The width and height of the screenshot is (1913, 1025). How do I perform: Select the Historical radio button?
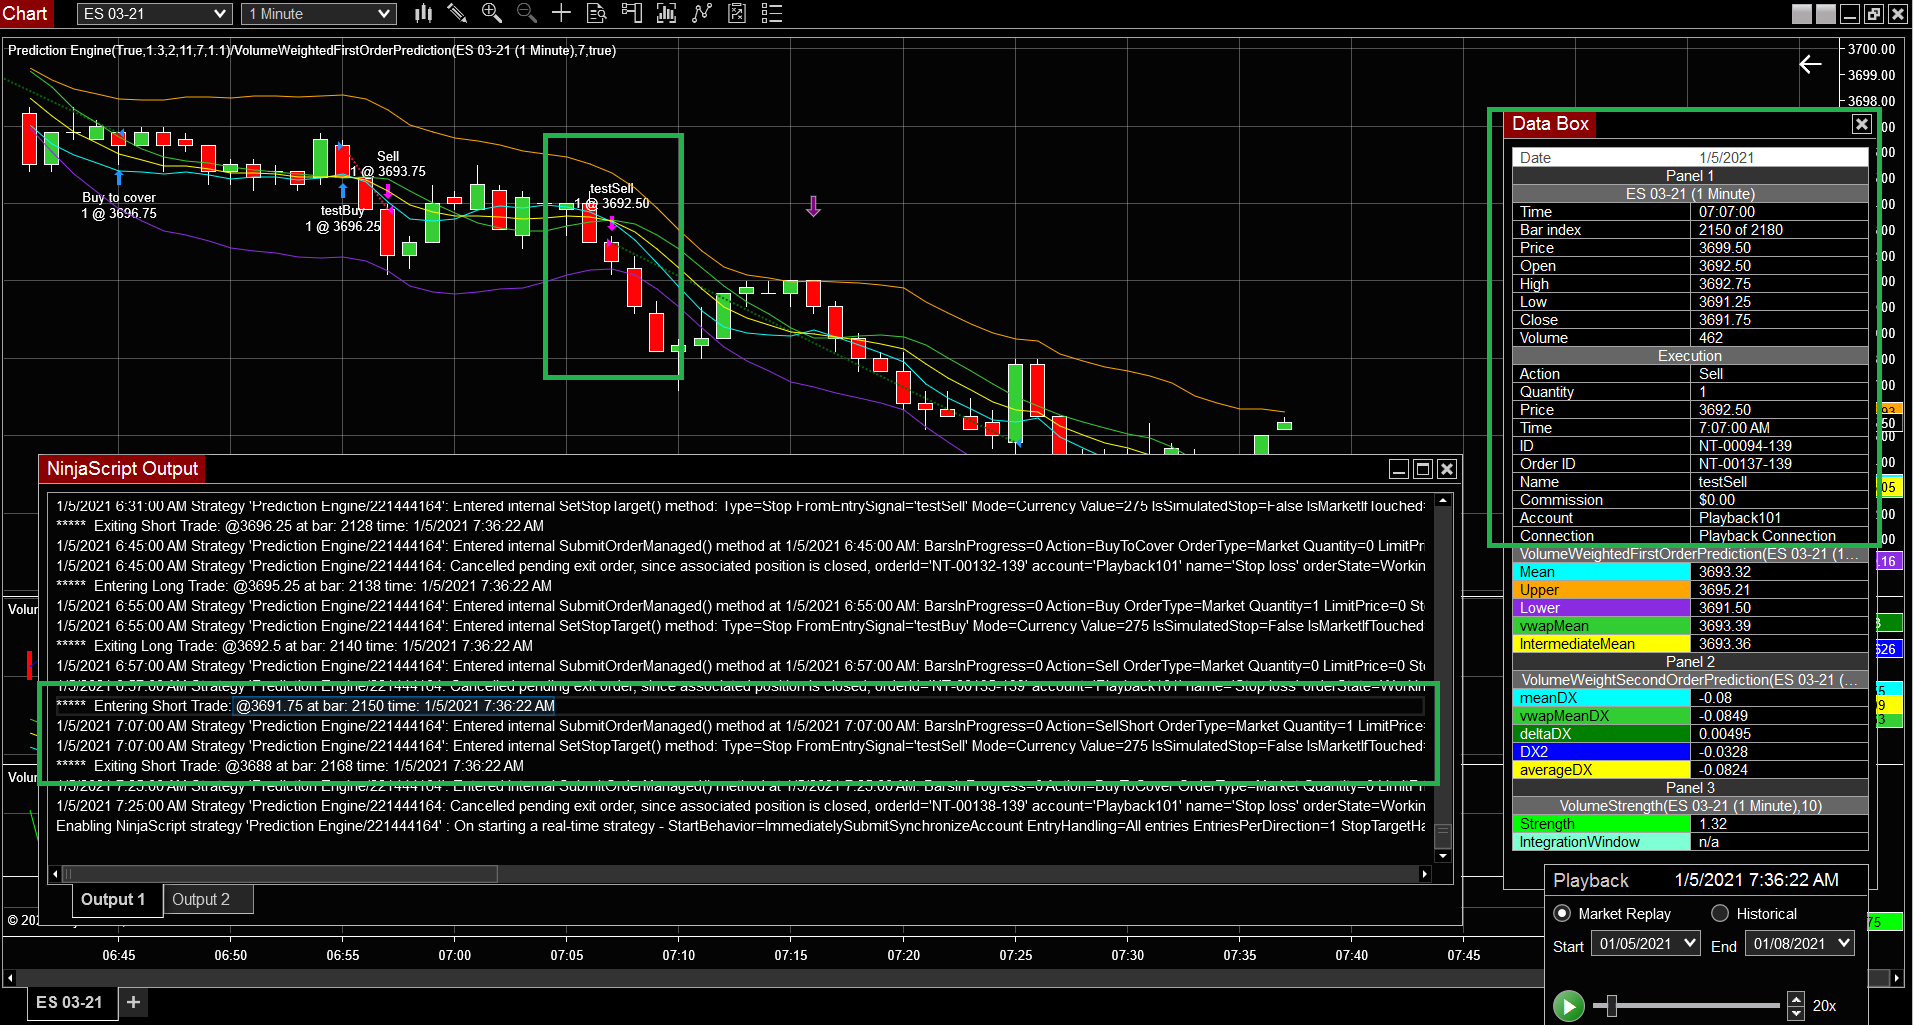[x=1719, y=913]
